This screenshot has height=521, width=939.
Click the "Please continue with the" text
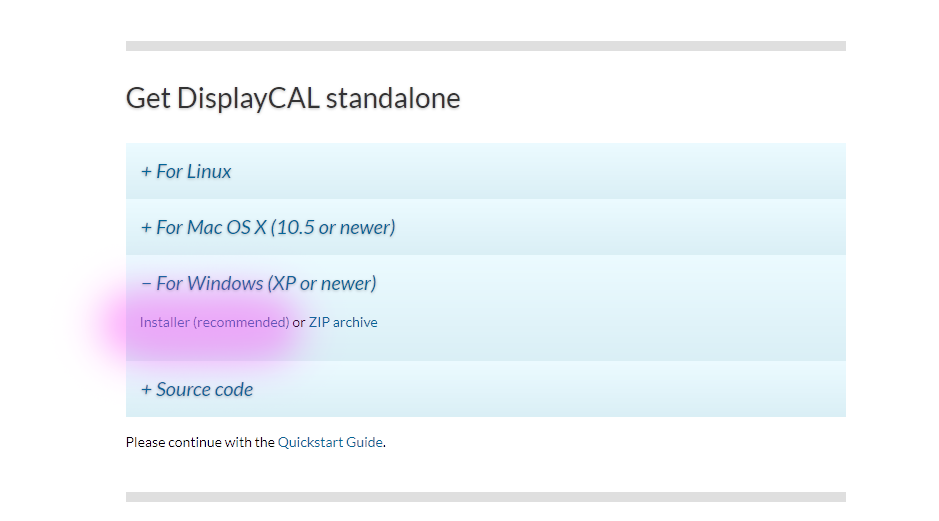pyautogui.click(x=200, y=442)
